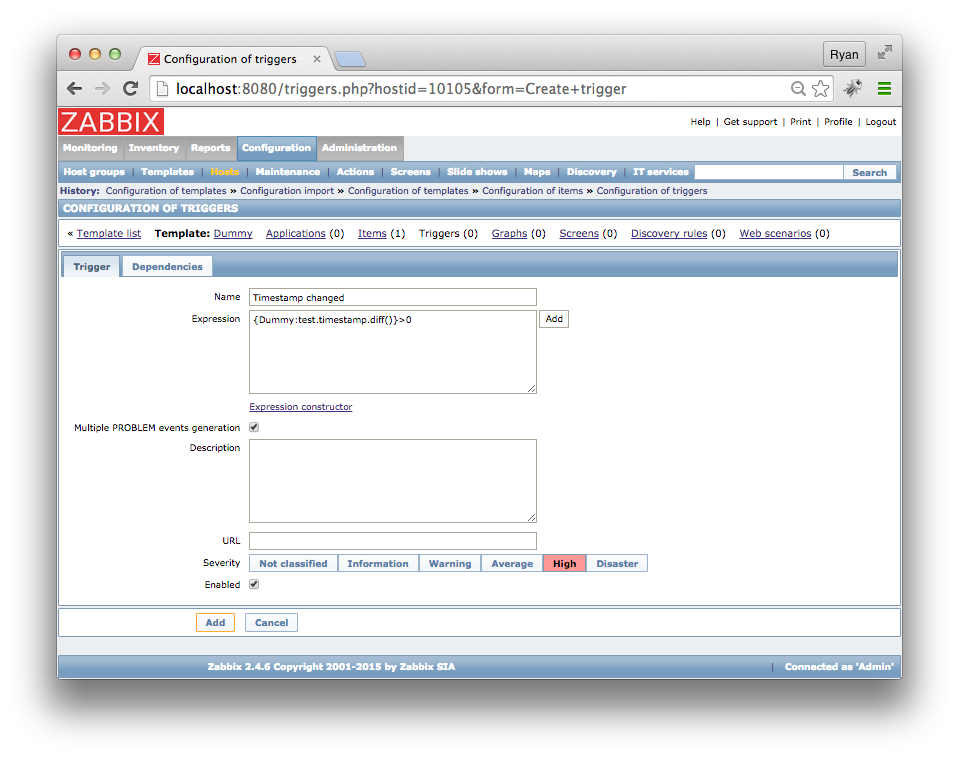Open the Discovery rules link
This screenshot has height=758, width=959.
click(x=669, y=233)
